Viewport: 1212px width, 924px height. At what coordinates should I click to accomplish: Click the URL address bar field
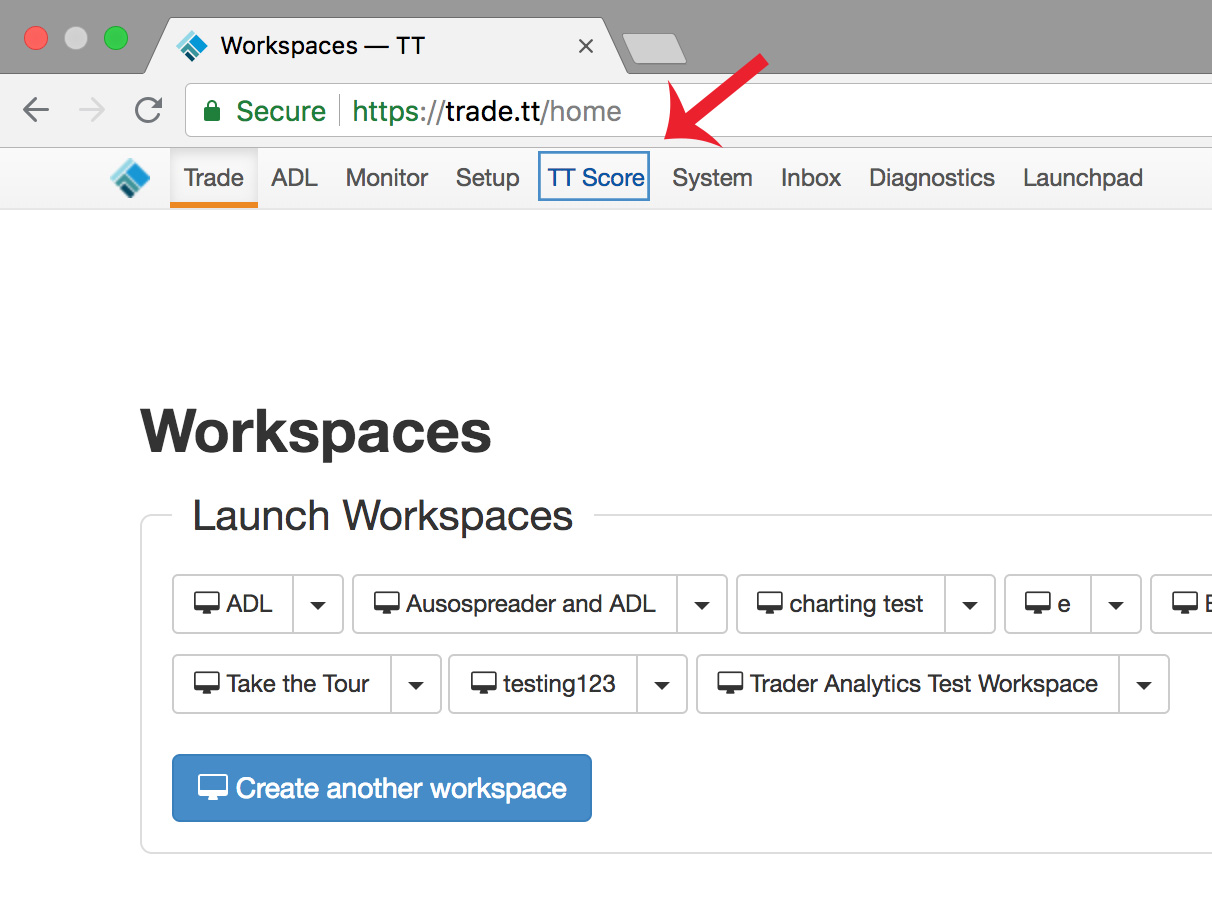(x=800, y=111)
